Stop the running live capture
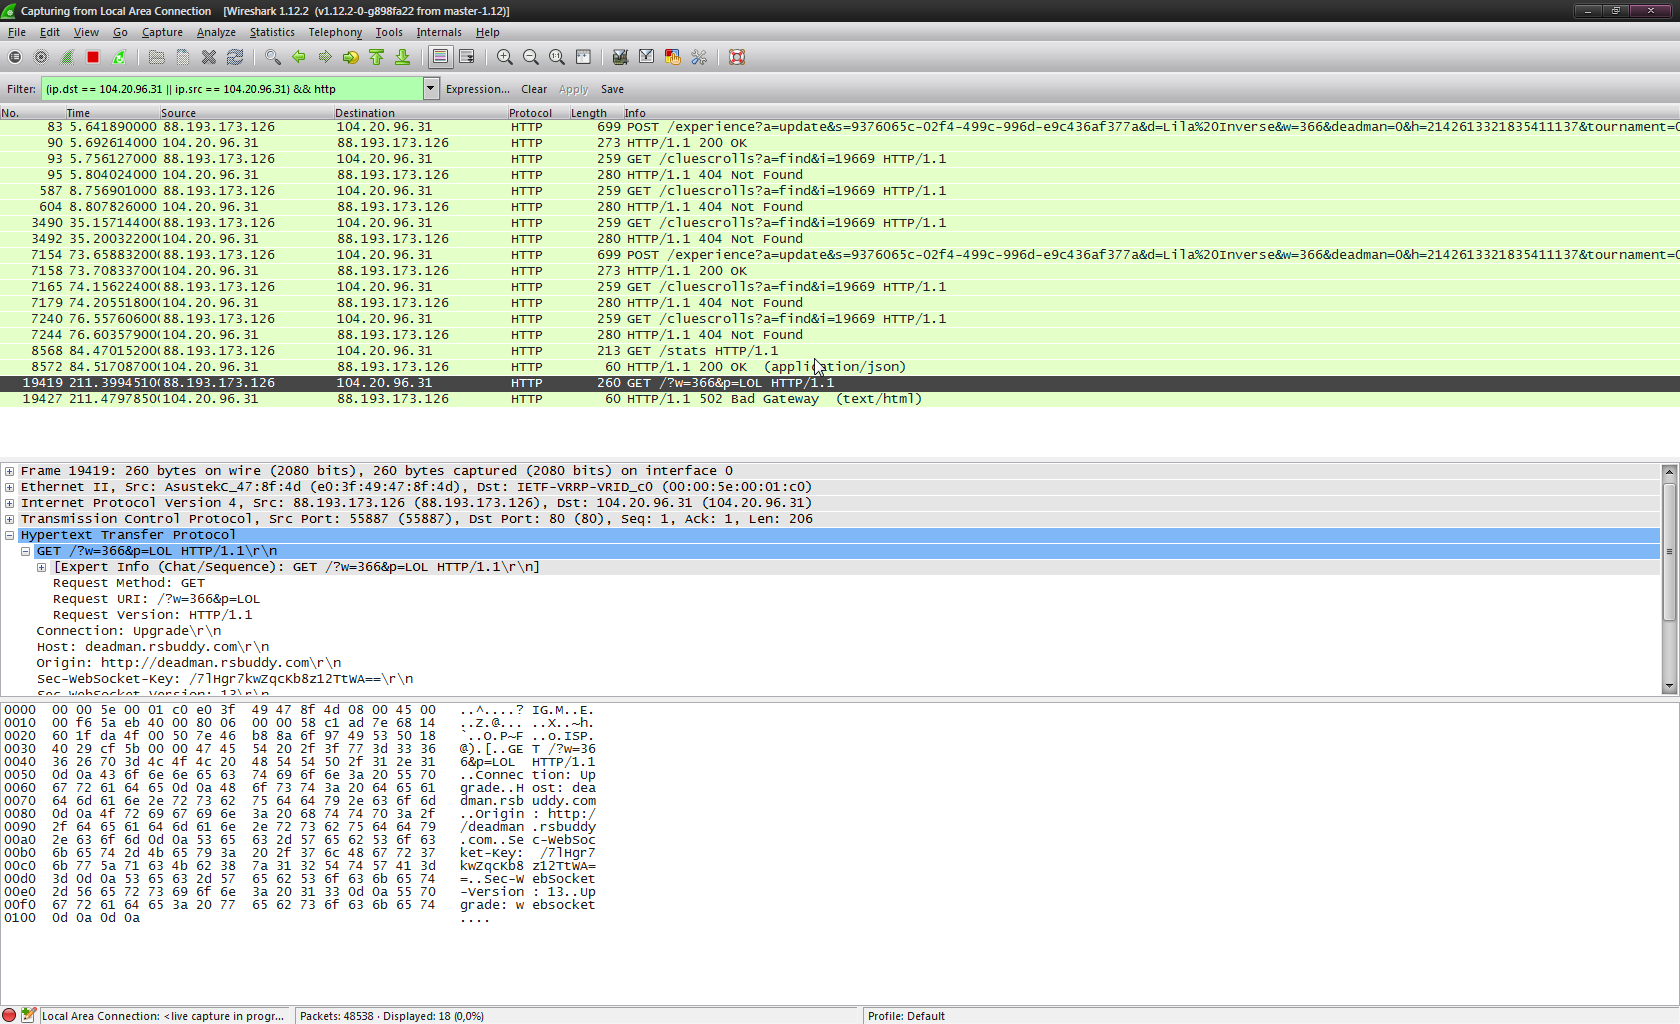The width and height of the screenshot is (1680, 1024). [93, 58]
